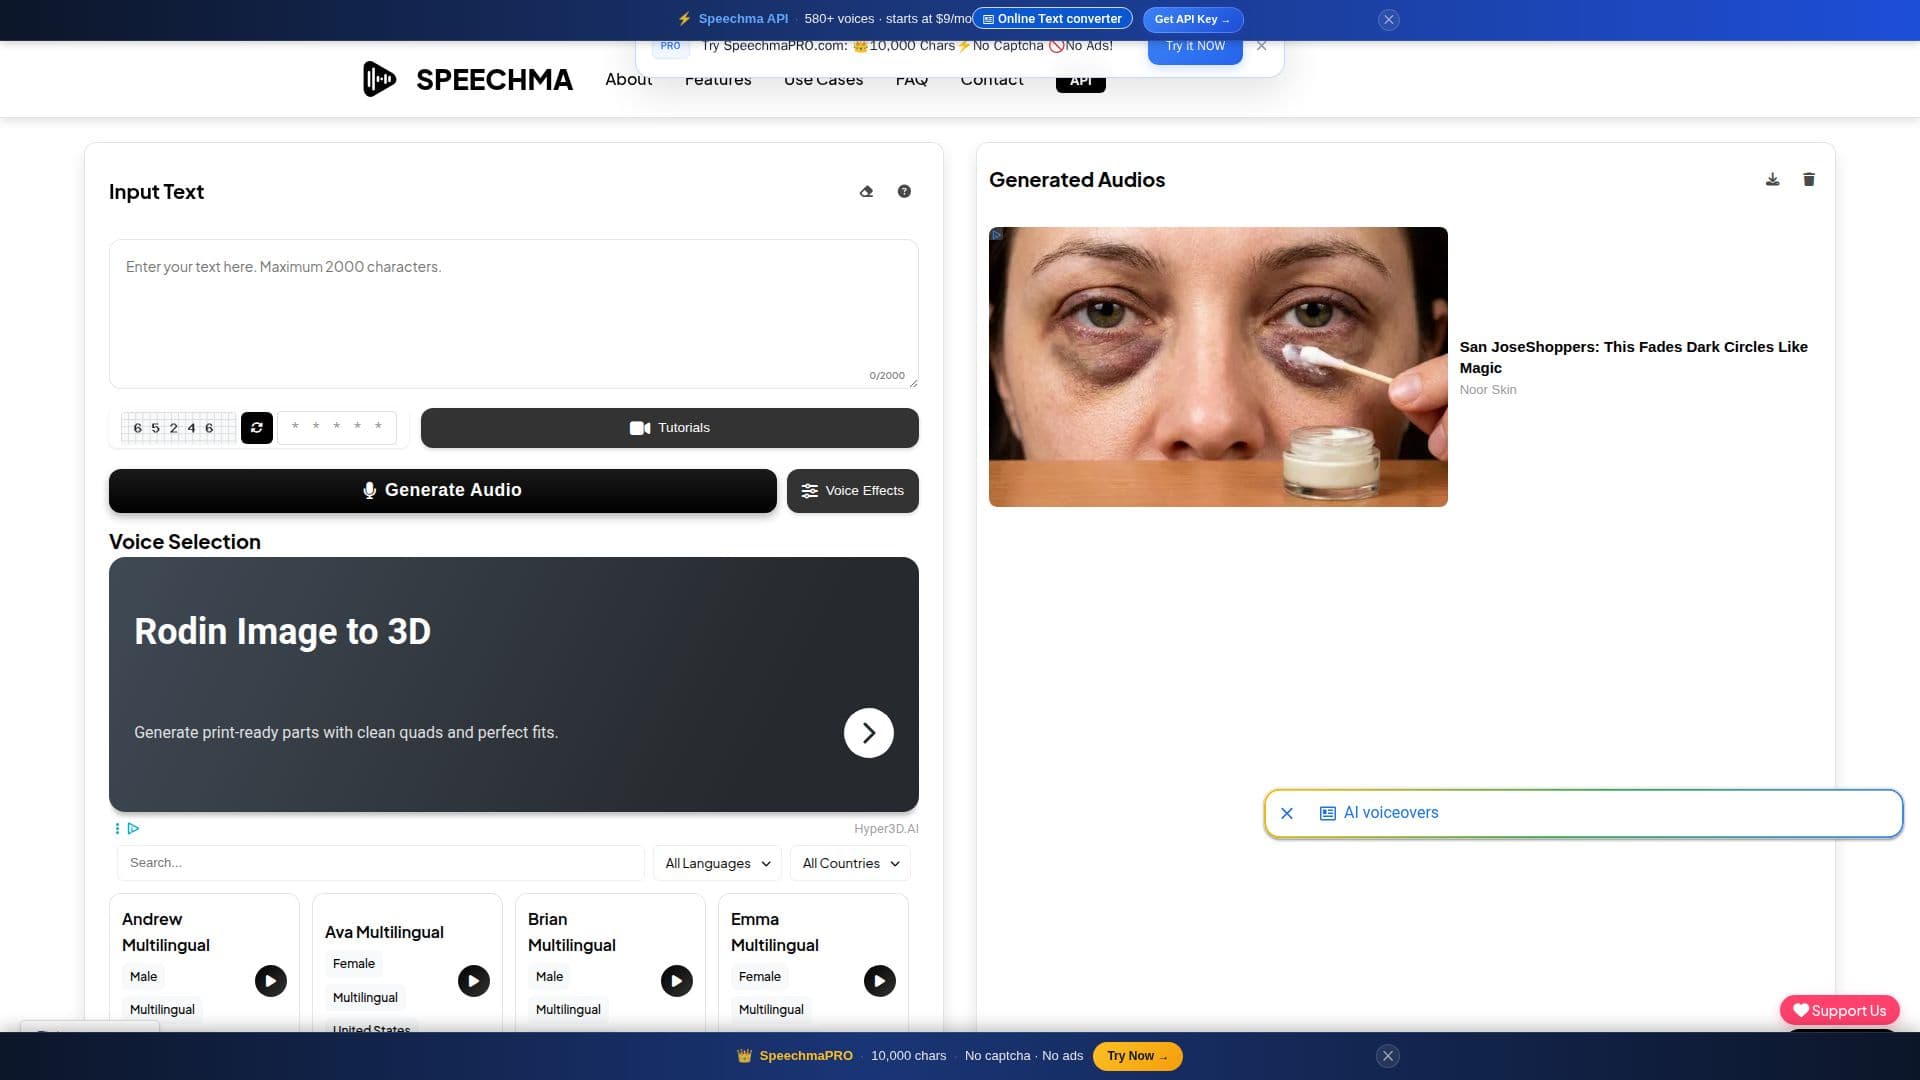This screenshot has width=1920, height=1080.
Task: Play Andrew Multilingual voice preview
Action: coord(270,981)
